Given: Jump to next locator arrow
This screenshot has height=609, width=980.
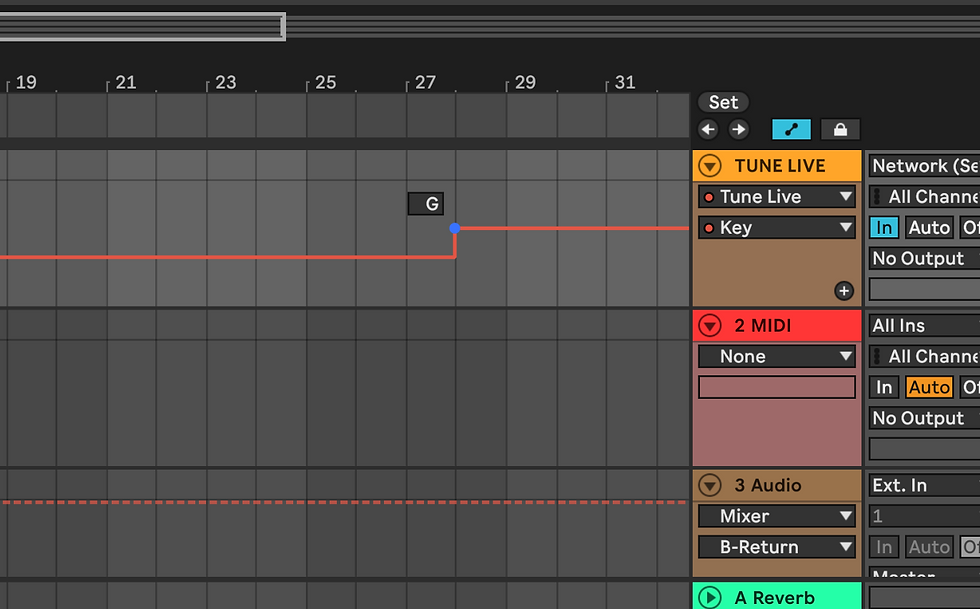Looking at the screenshot, I should point(739,129).
